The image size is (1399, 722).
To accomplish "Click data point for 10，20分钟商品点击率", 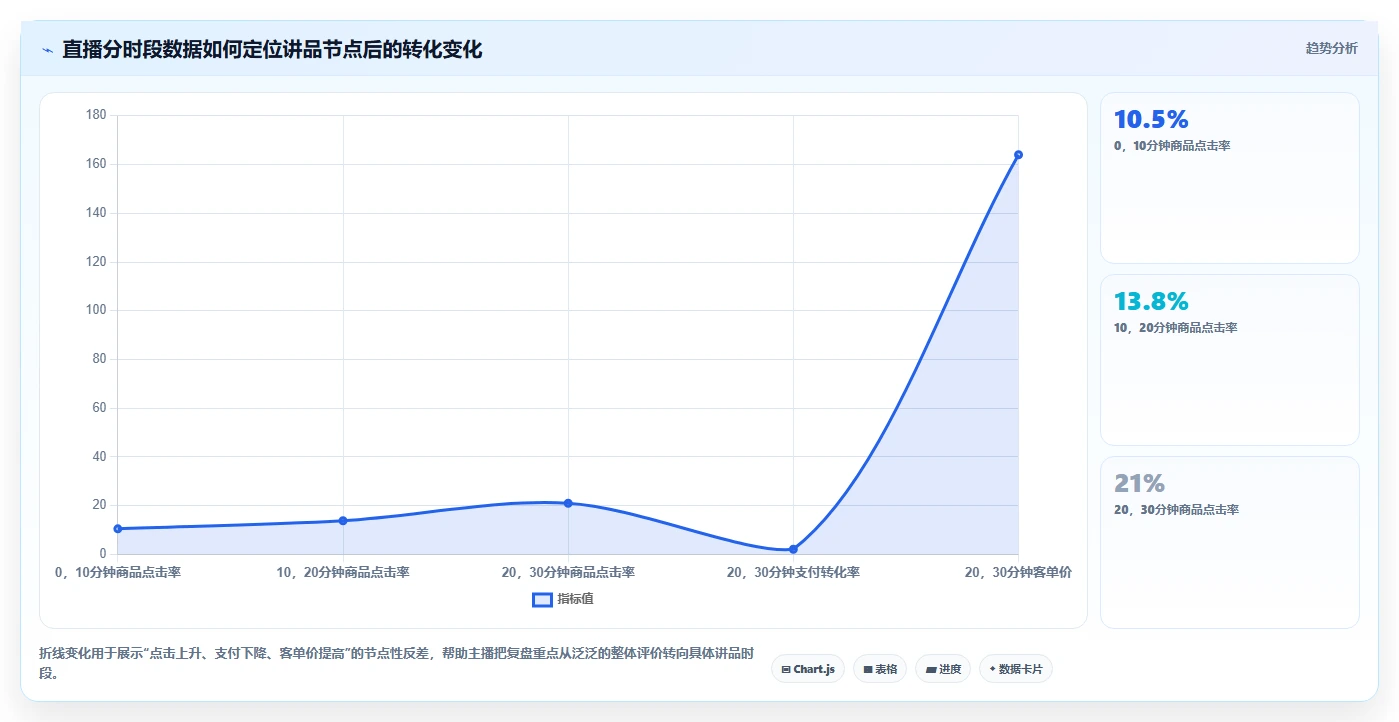I will (343, 520).
